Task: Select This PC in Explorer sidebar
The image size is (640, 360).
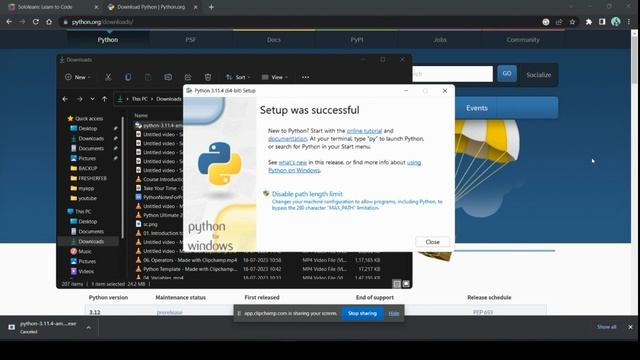Action: (79, 211)
